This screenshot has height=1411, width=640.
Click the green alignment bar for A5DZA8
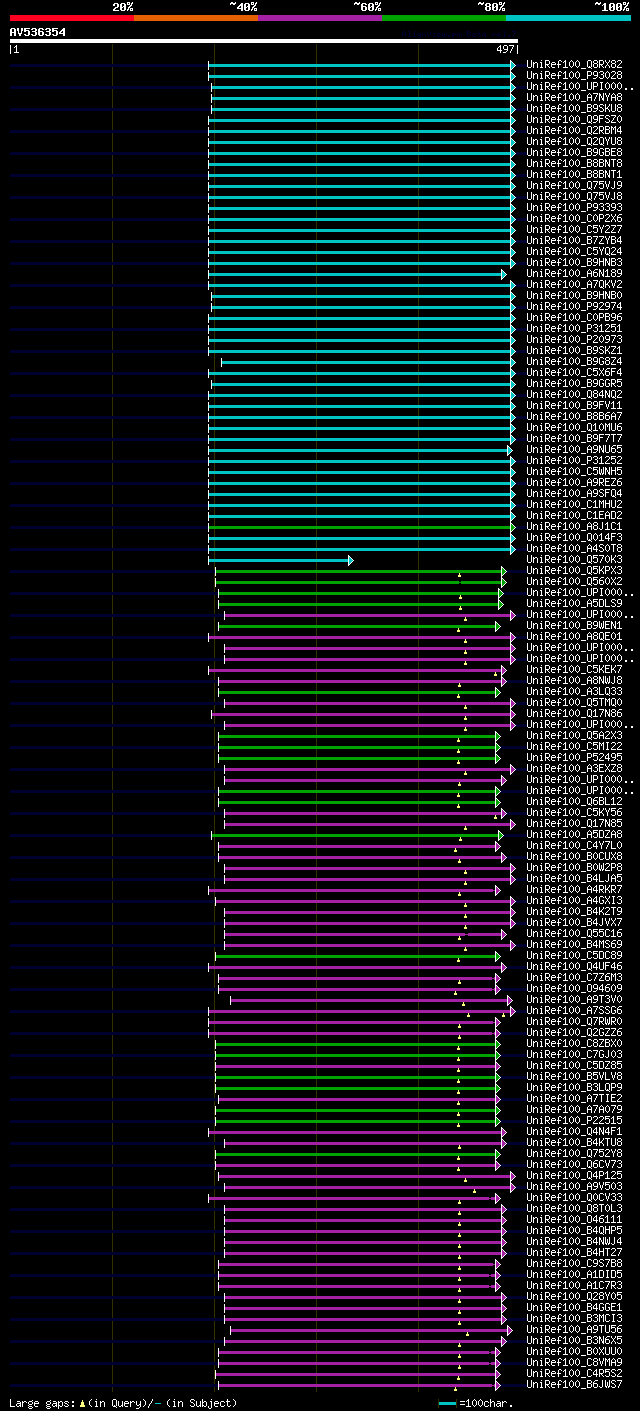point(357,835)
